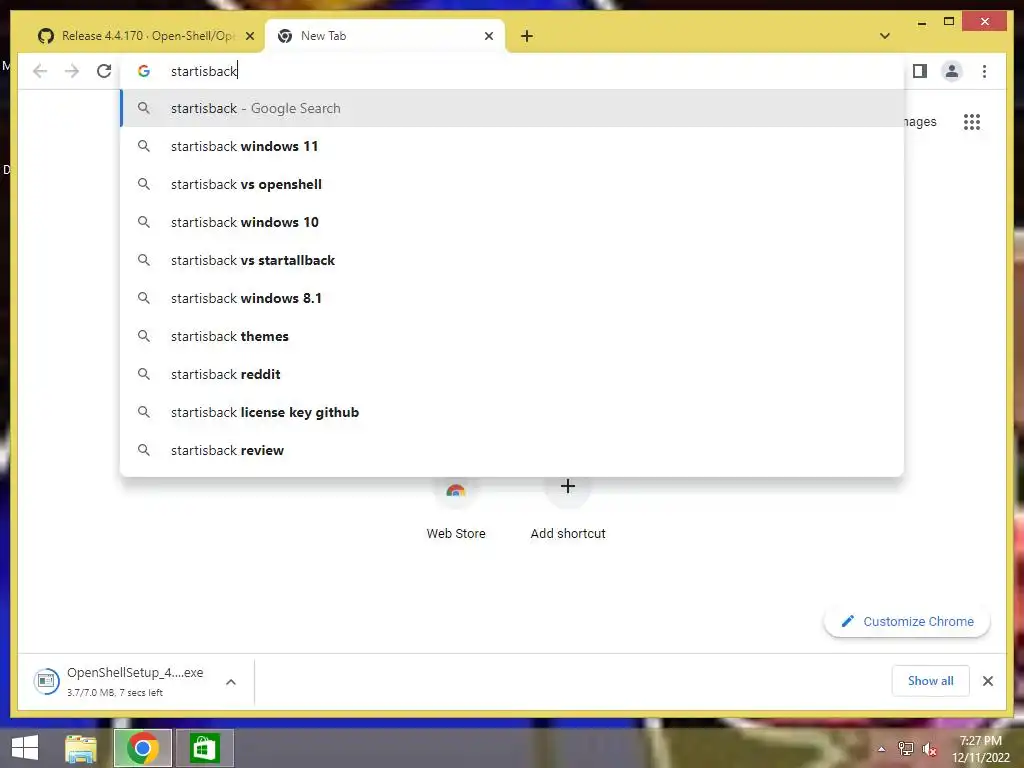Close the downloads bar
1024x768 pixels.
987,681
